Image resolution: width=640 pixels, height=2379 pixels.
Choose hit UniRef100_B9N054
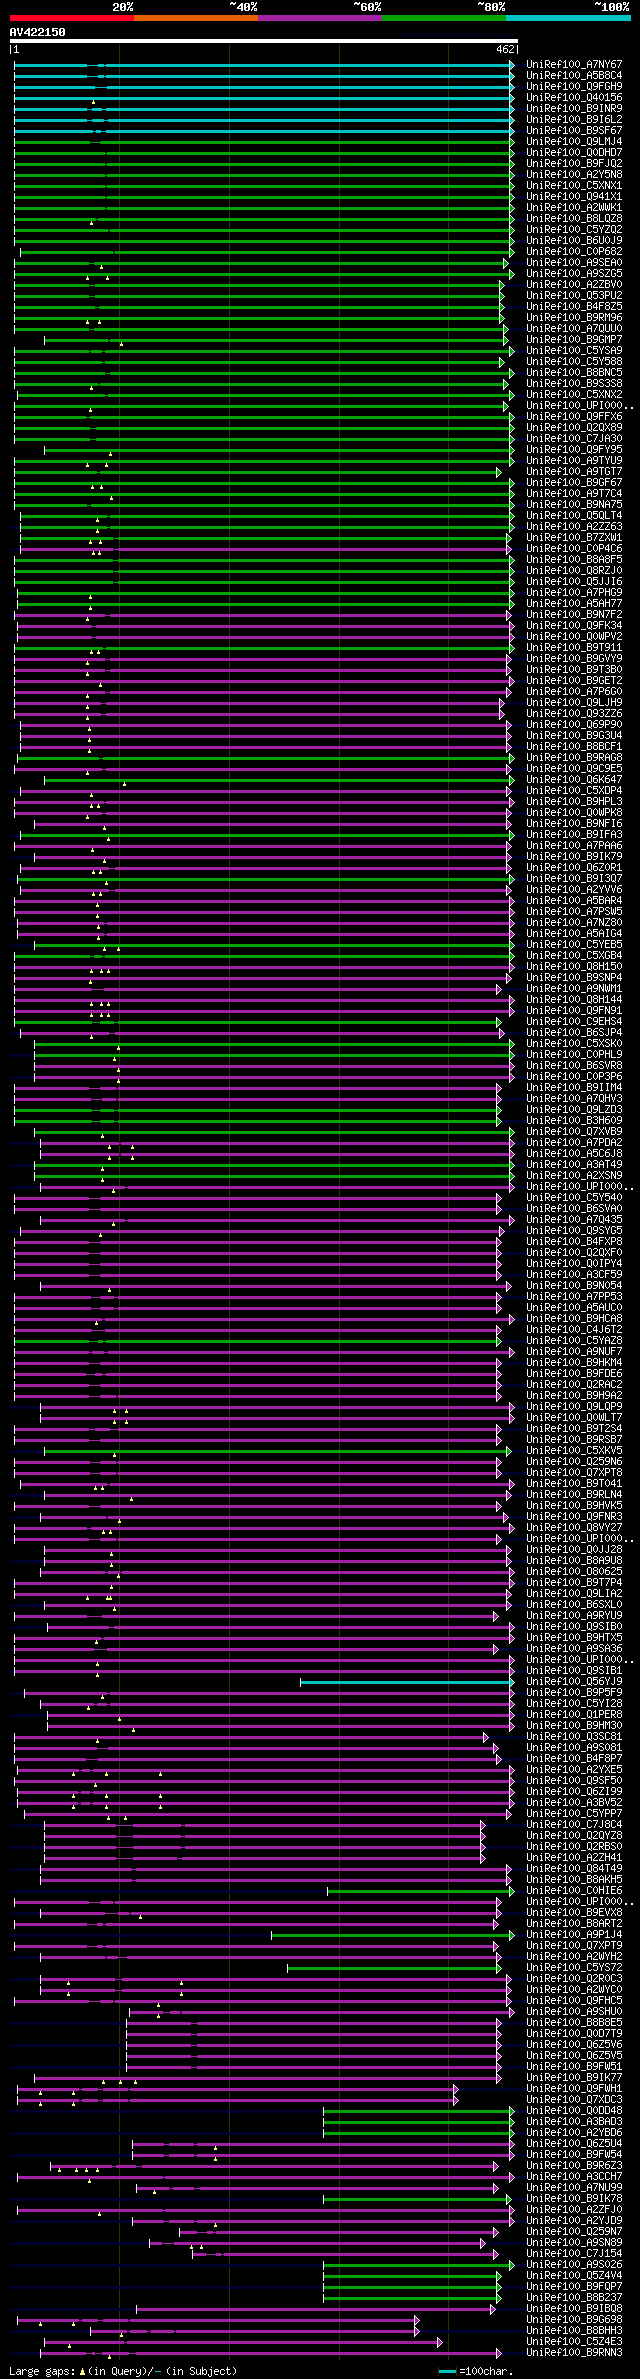tap(574, 1286)
